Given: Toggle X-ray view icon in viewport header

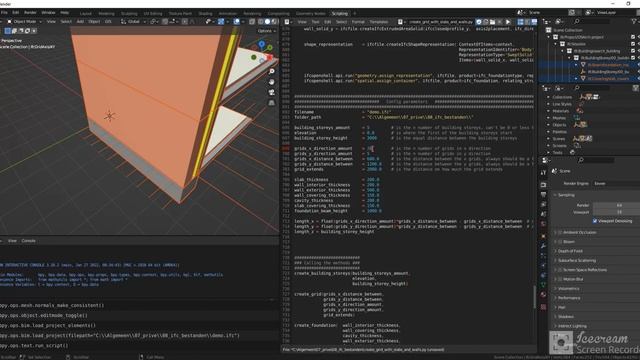Looking at the screenshot, I should 252,22.
